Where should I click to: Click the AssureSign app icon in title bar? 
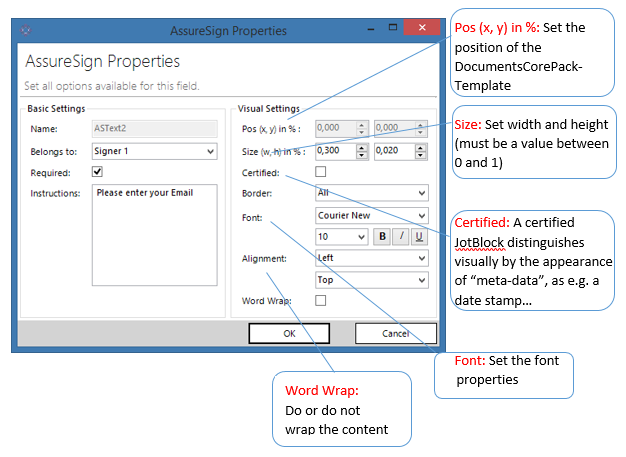click(26, 30)
